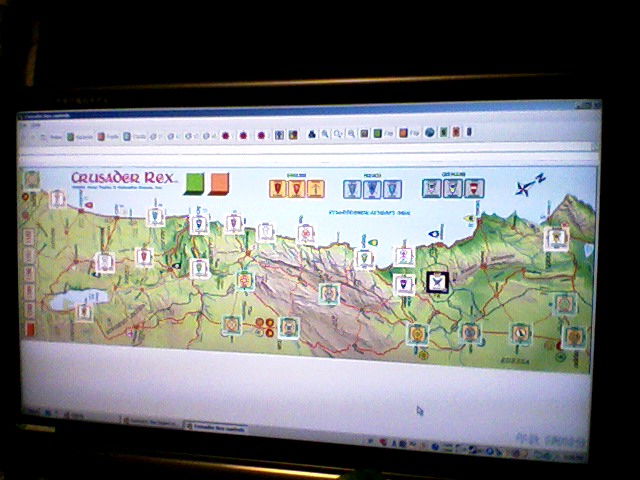
Task: Click the blue compass rose on the map
Action: 529,185
